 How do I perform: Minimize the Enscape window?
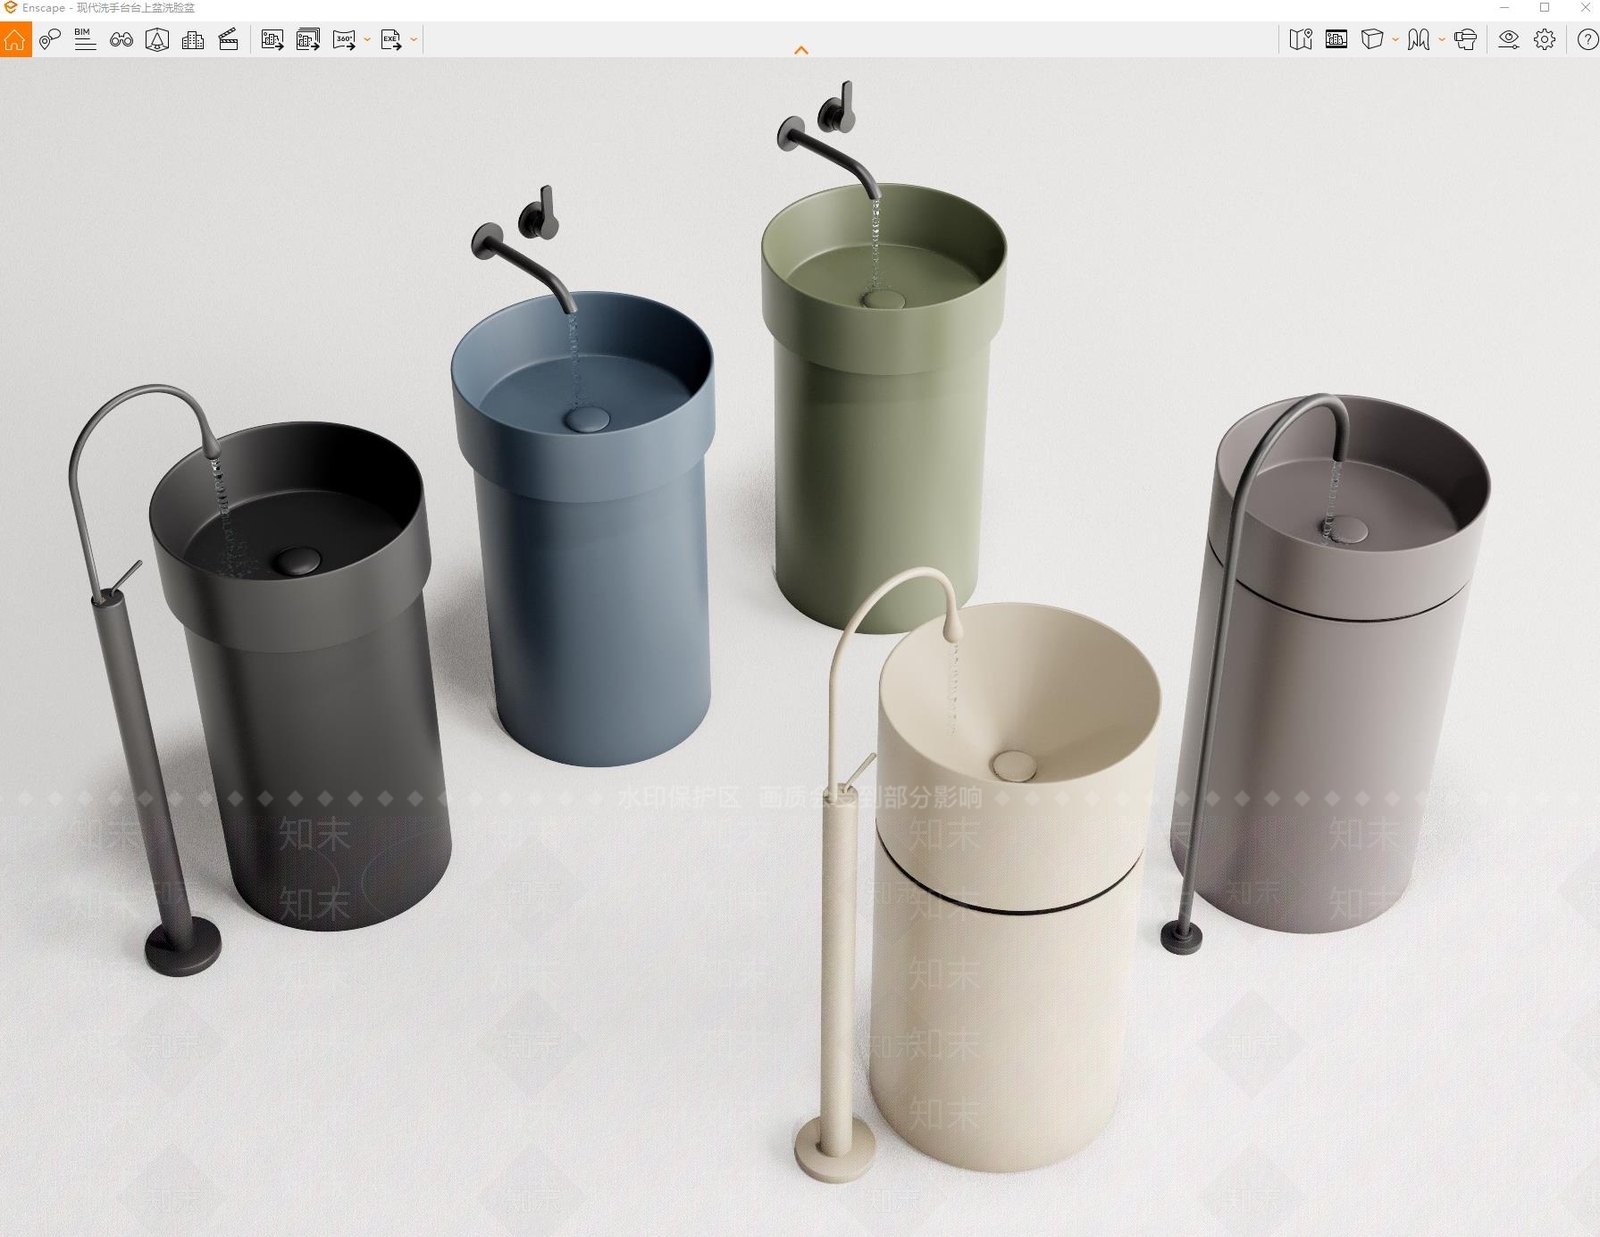click(1504, 8)
